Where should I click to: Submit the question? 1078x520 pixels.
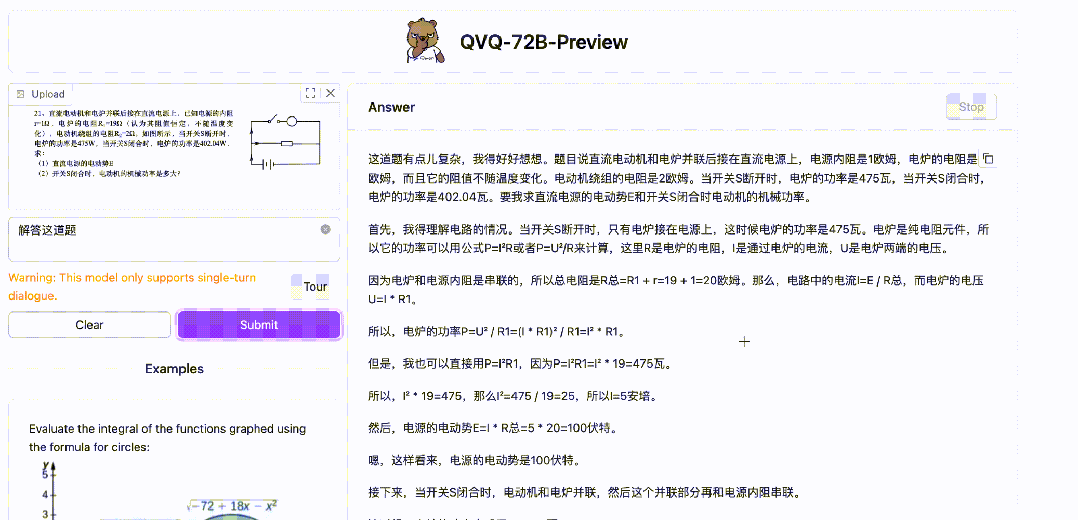tap(258, 325)
